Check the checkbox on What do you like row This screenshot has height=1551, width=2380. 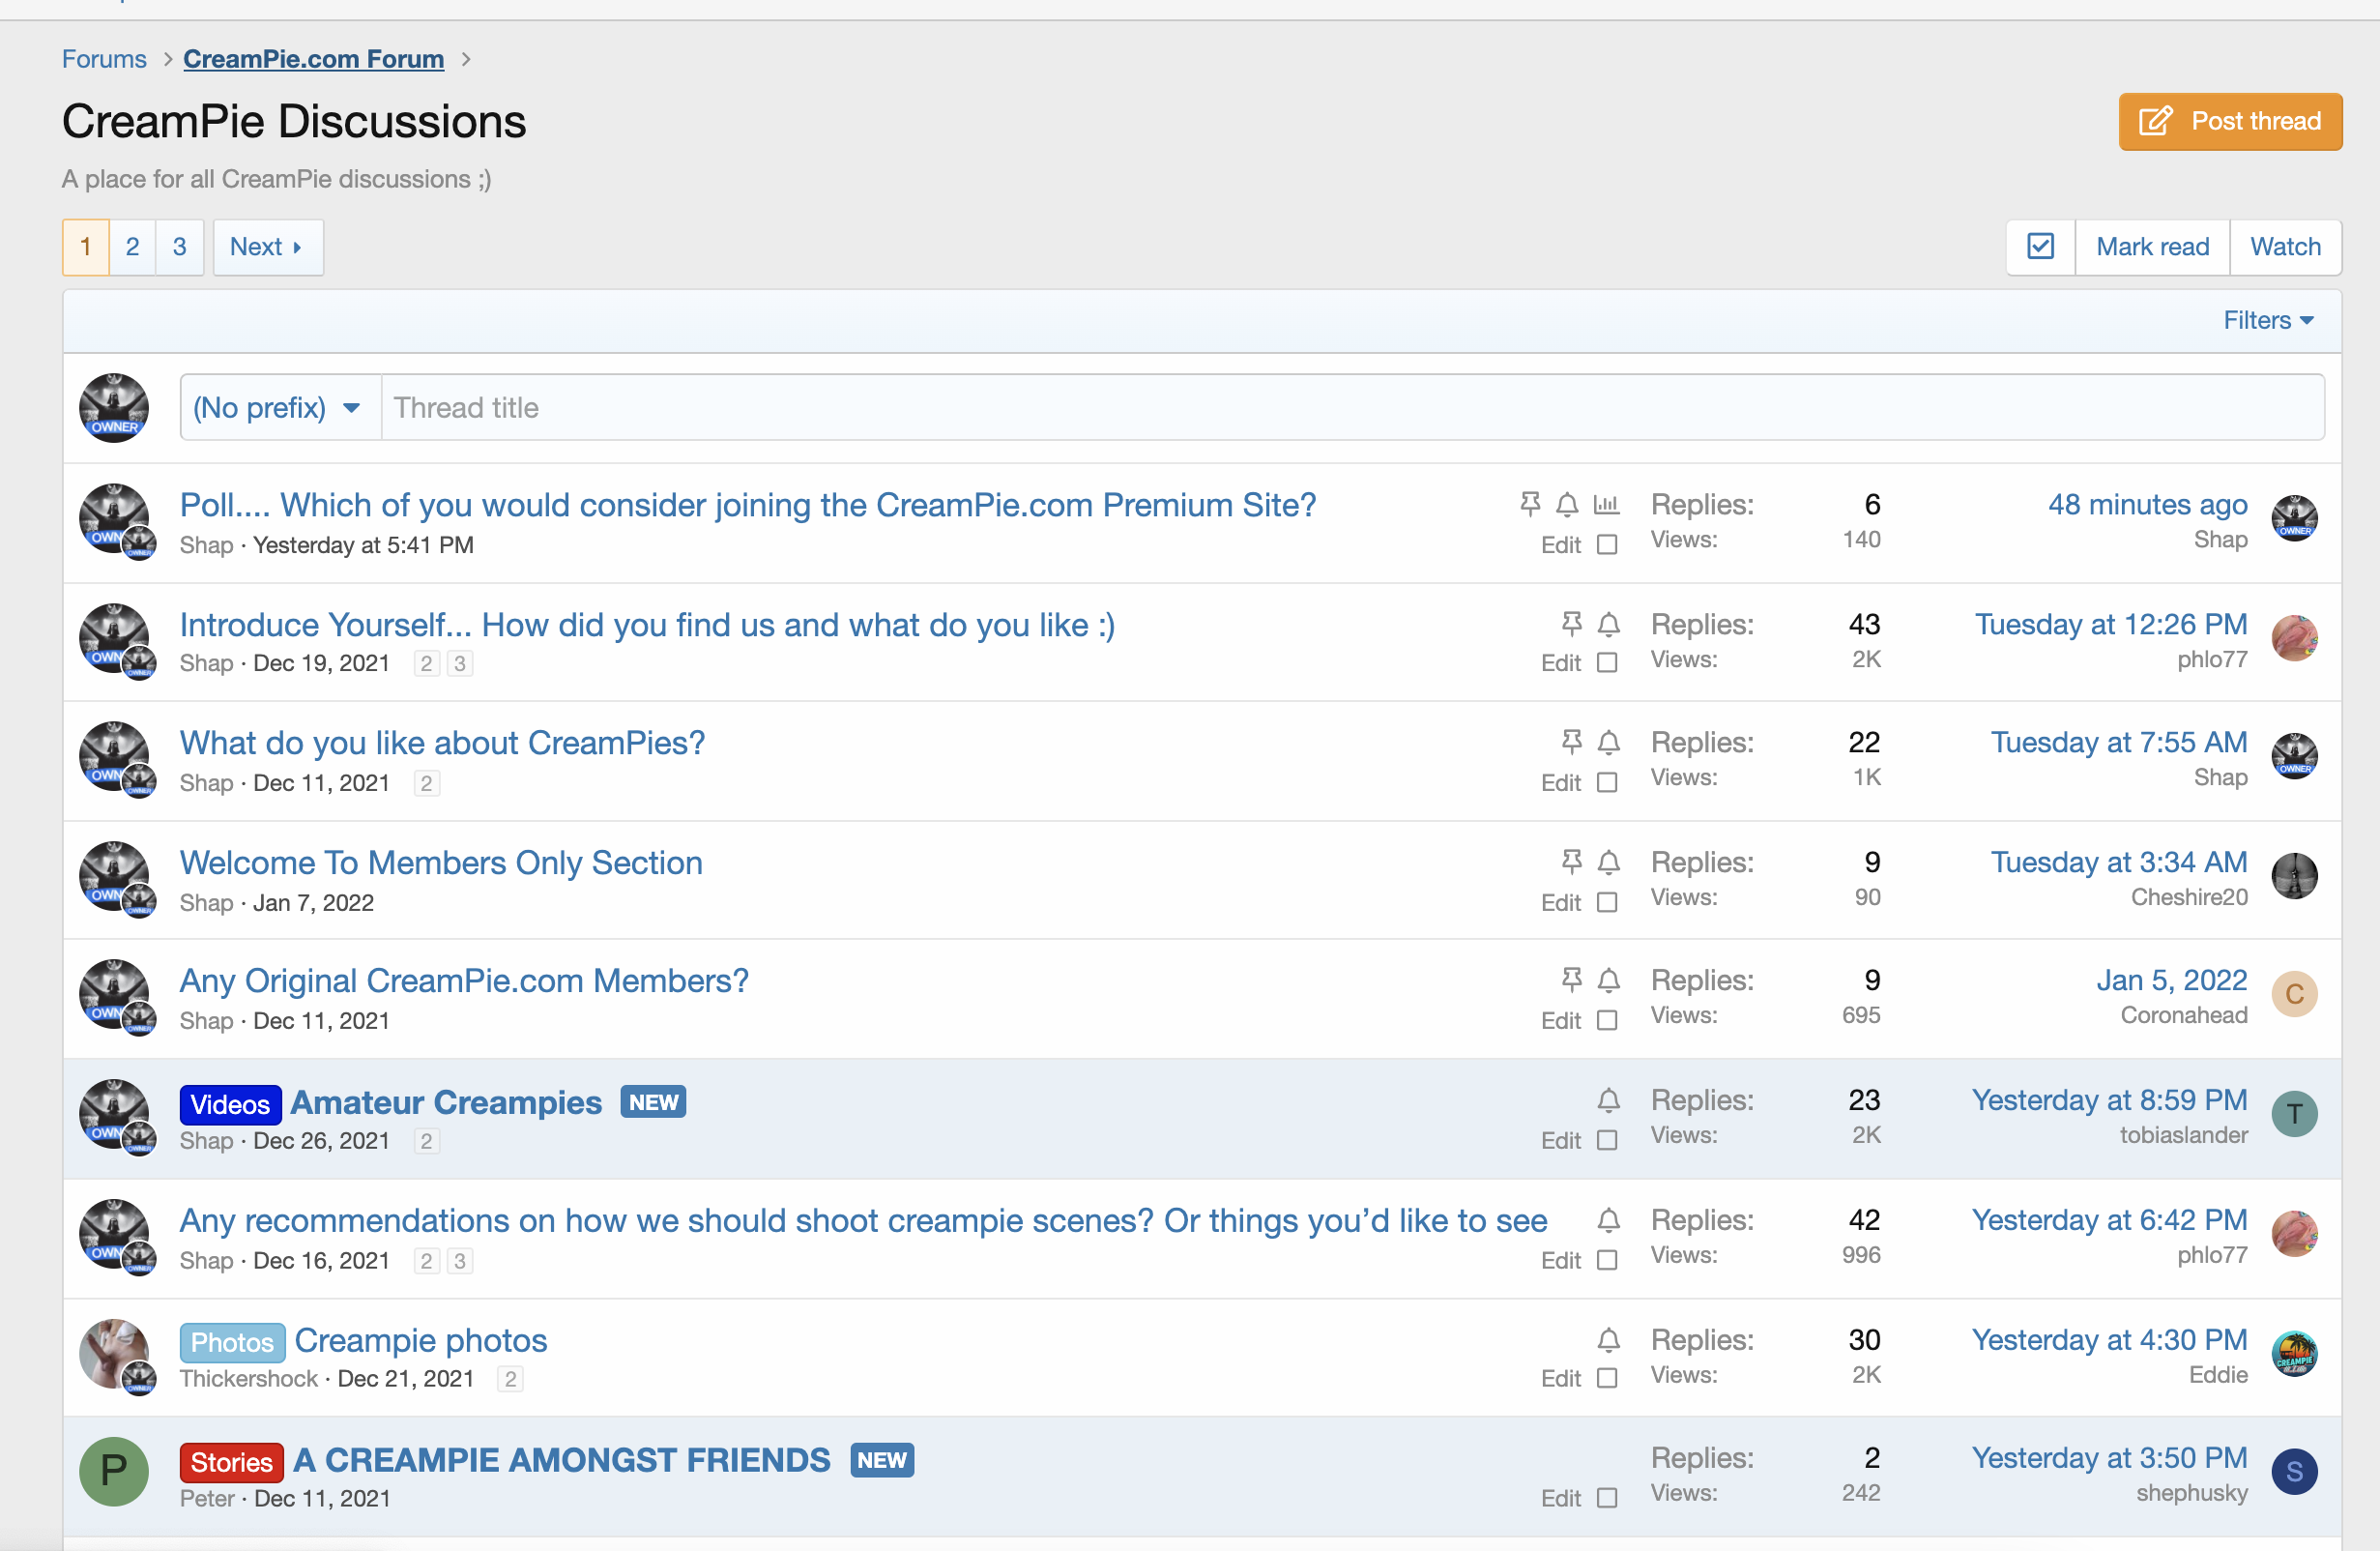point(1606,783)
